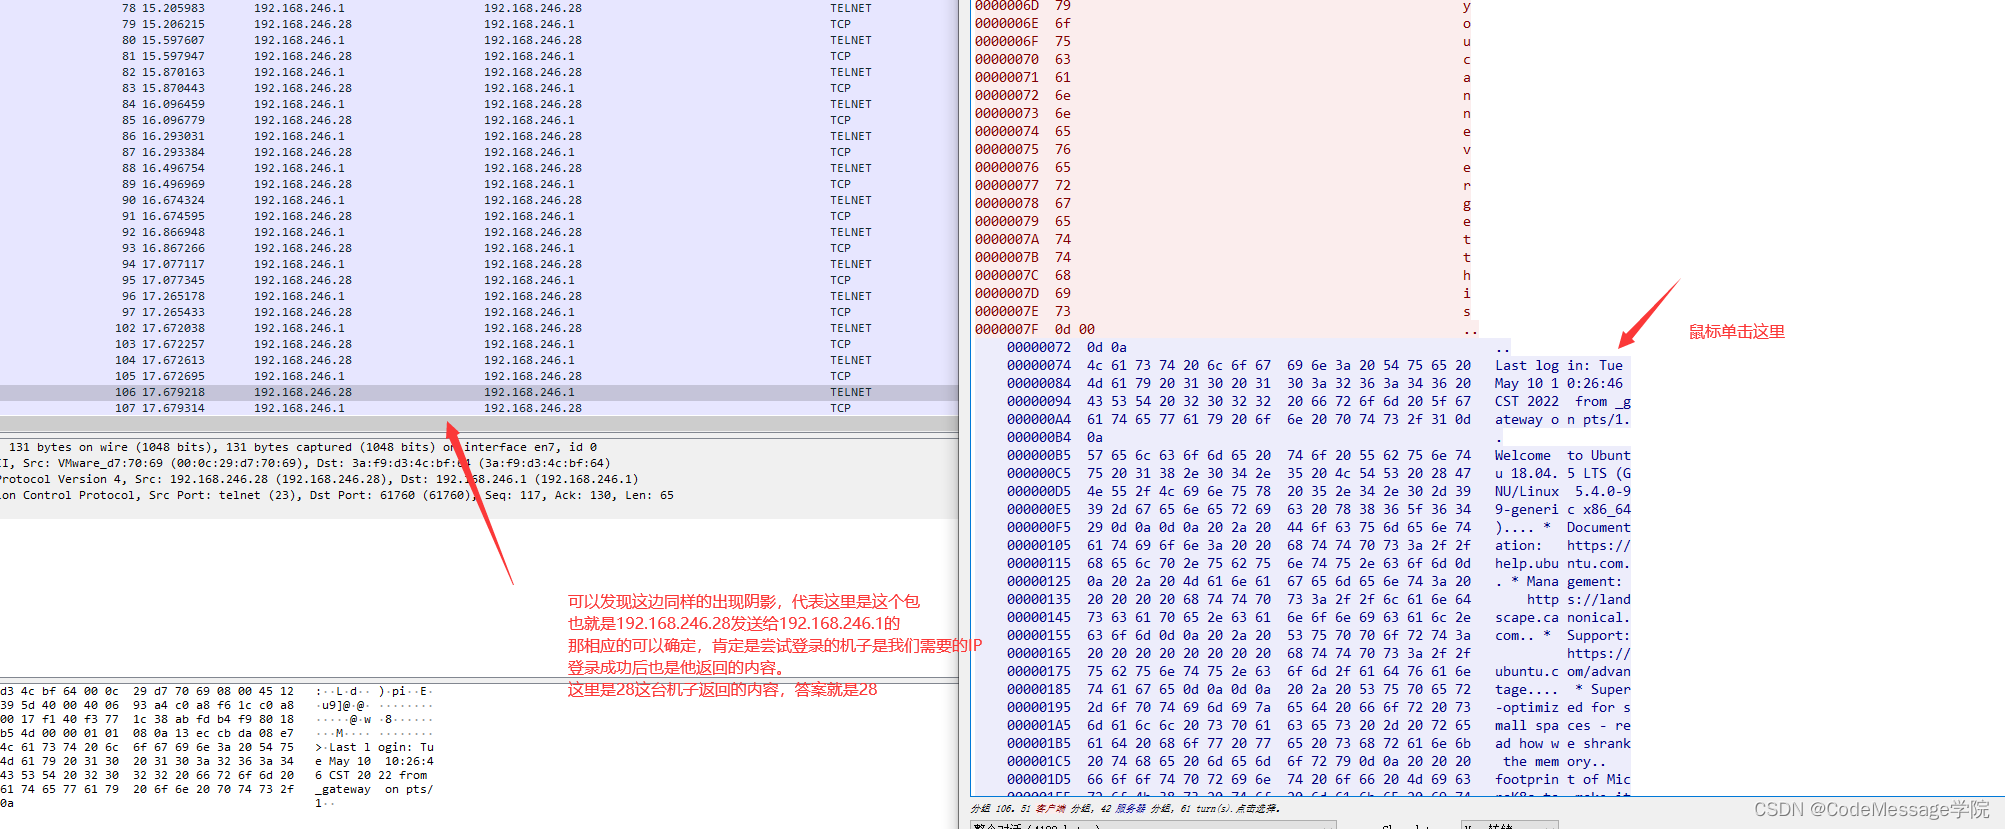The height and width of the screenshot is (829, 2005).
Task: Click source address of packet 103
Action: (302, 344)
